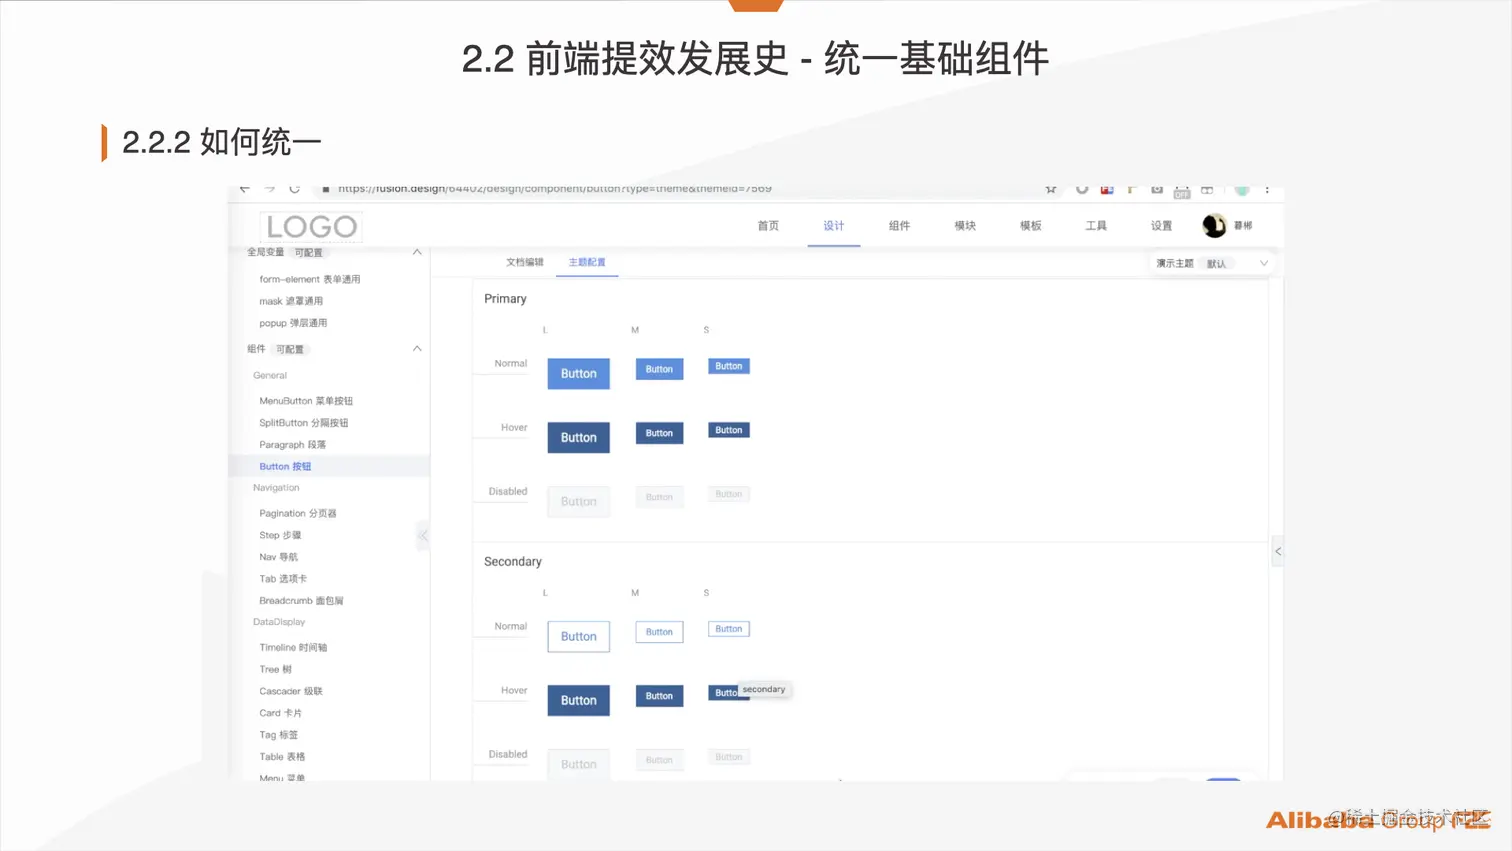Click the LOGO image in the header

tap(311, 227)
